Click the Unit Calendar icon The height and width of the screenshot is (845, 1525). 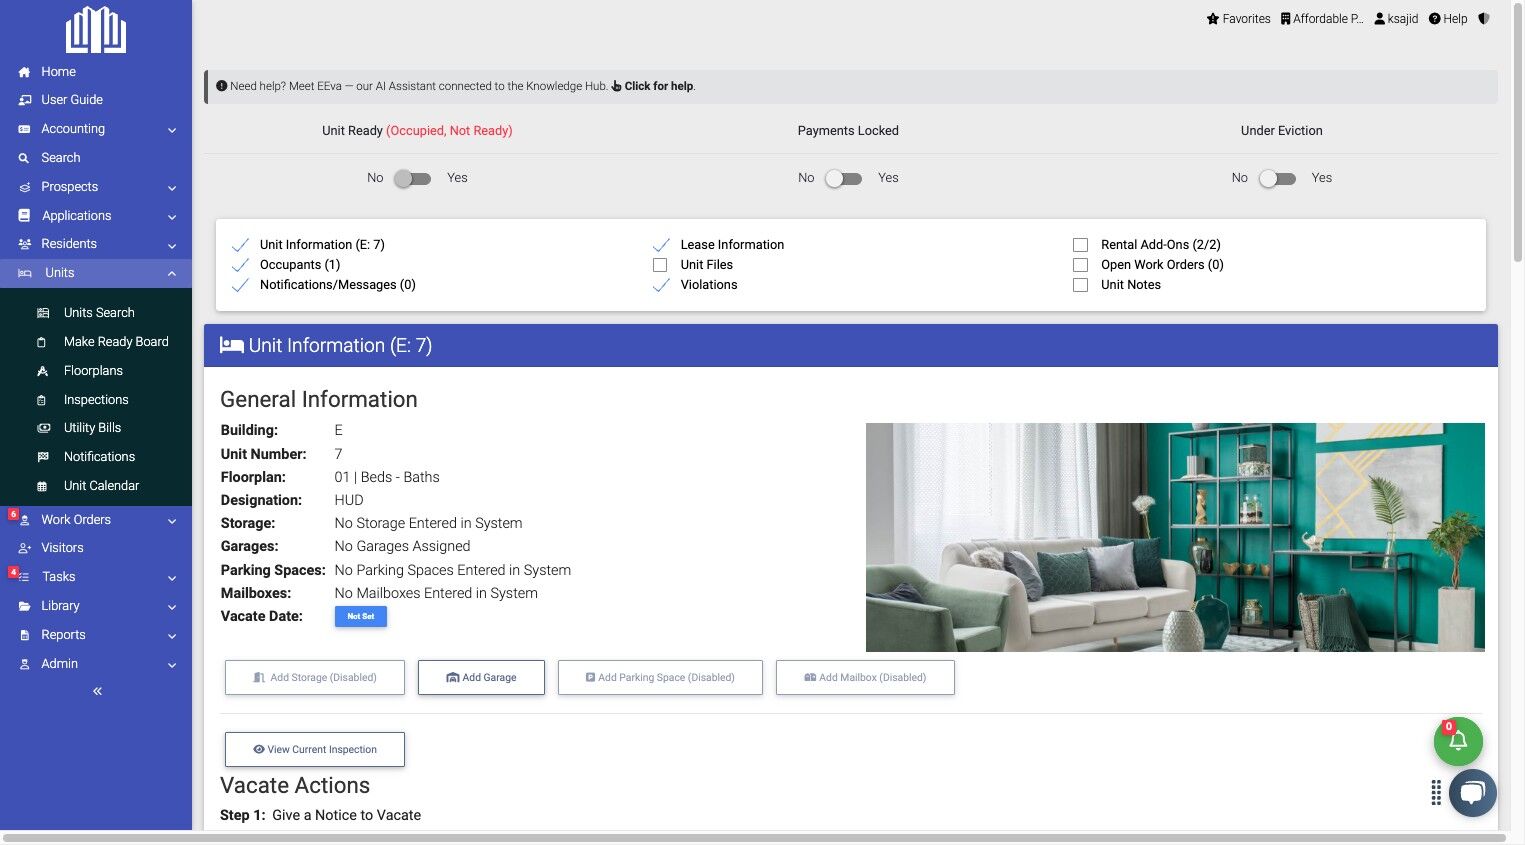(42, 486)
